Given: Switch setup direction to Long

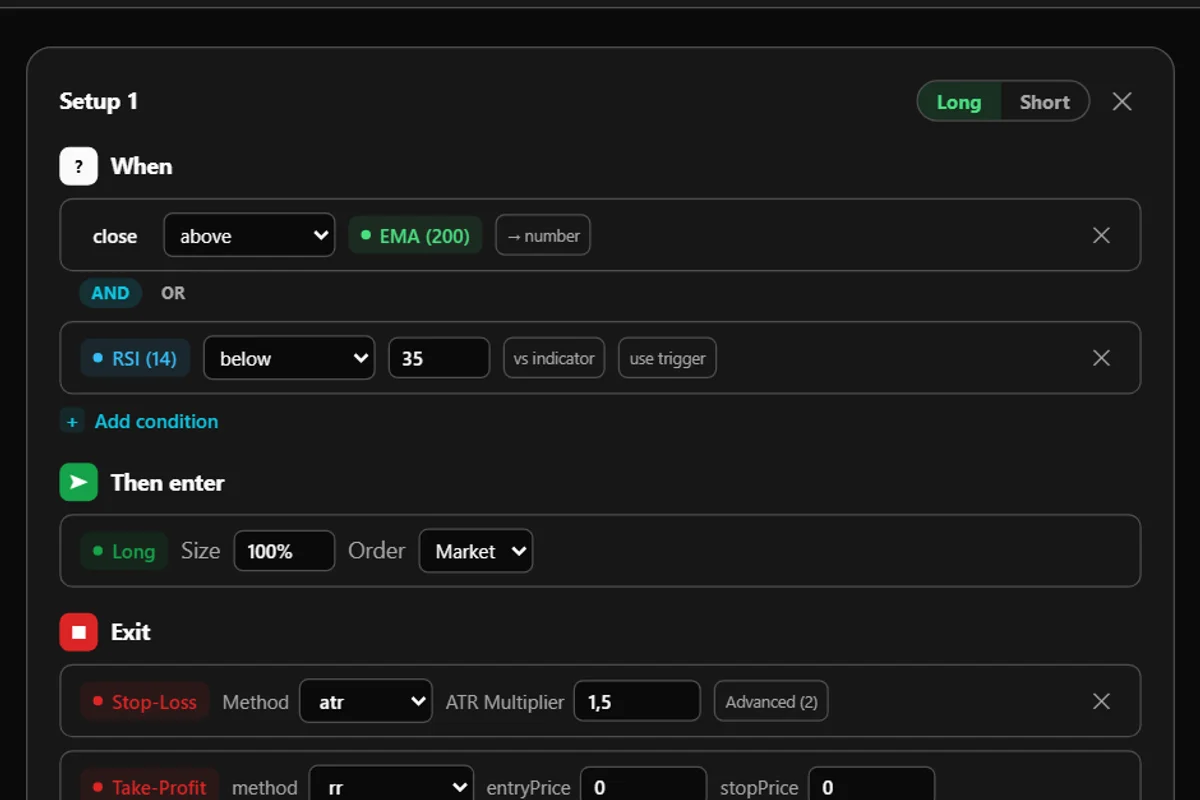Looking at the screenshot, I should pyautogui.click(x=959, y=102).
